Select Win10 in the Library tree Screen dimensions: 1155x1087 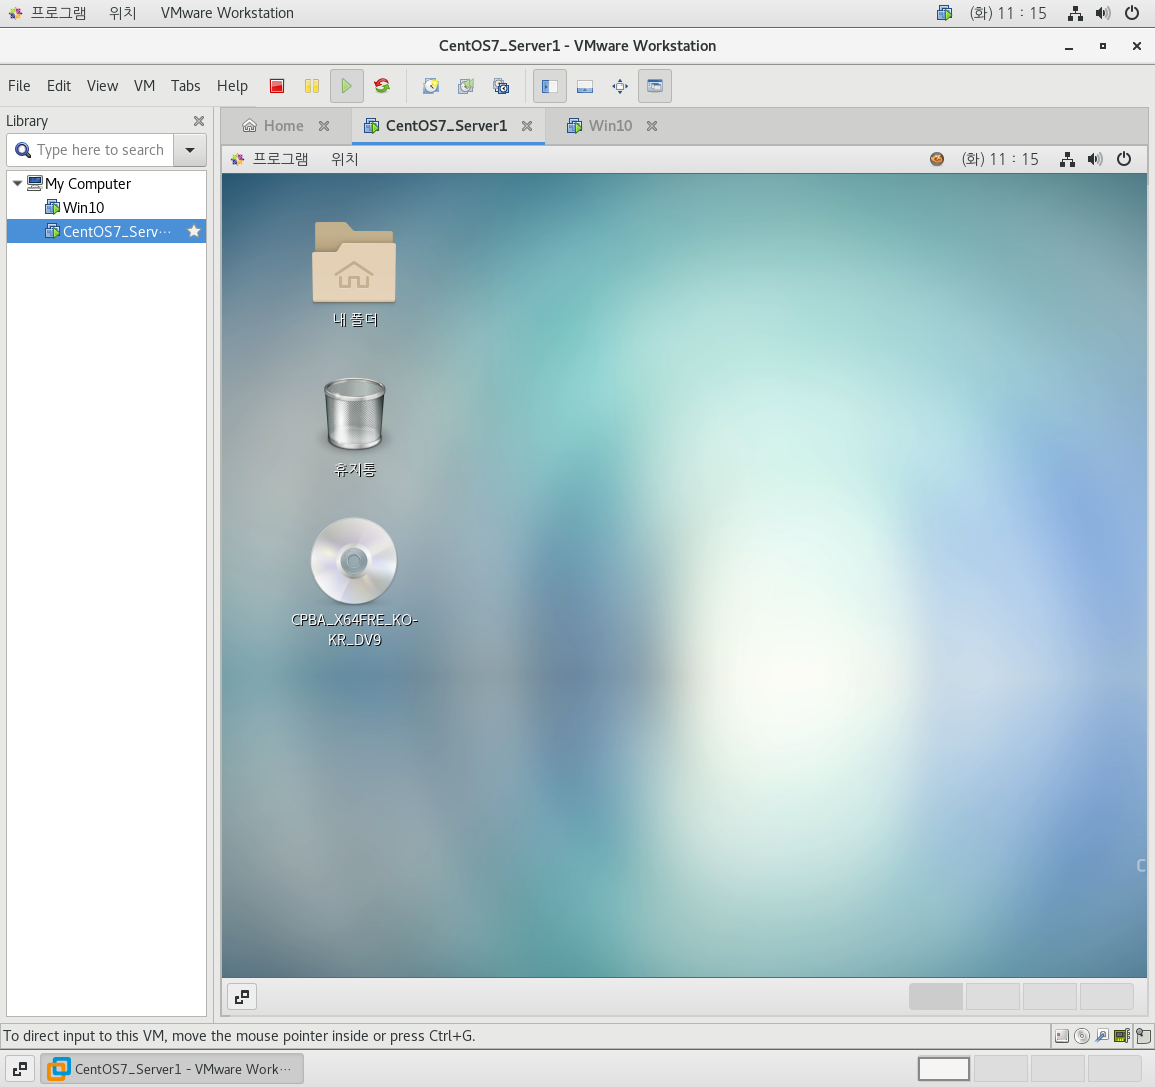pos(74,208)
